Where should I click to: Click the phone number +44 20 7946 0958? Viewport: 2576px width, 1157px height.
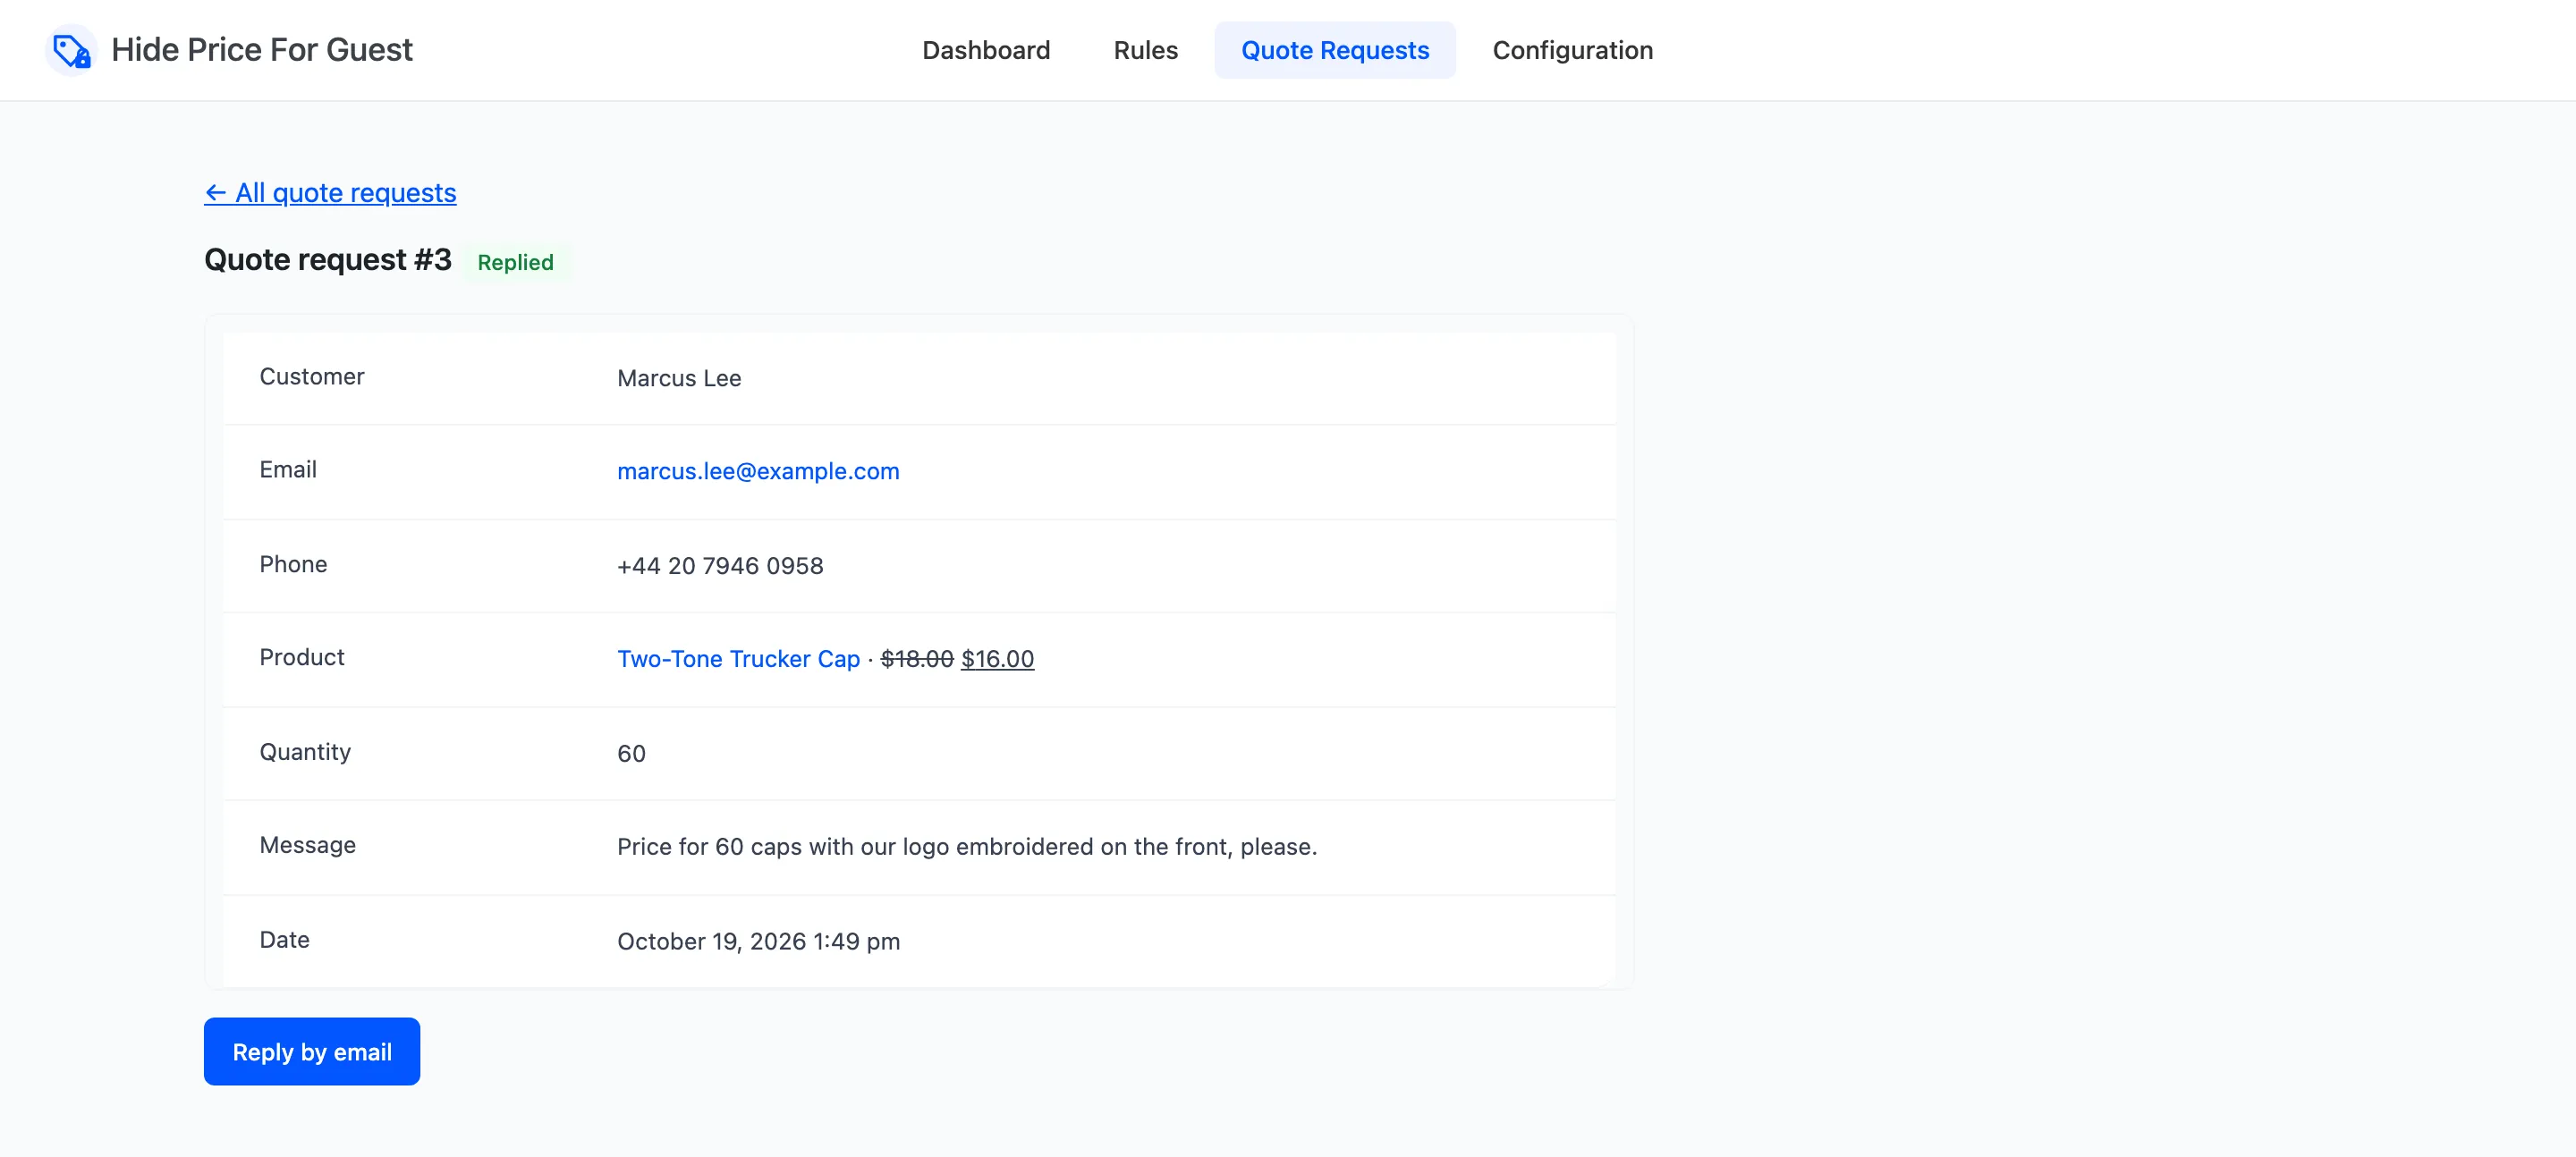[x=720, y=566]
